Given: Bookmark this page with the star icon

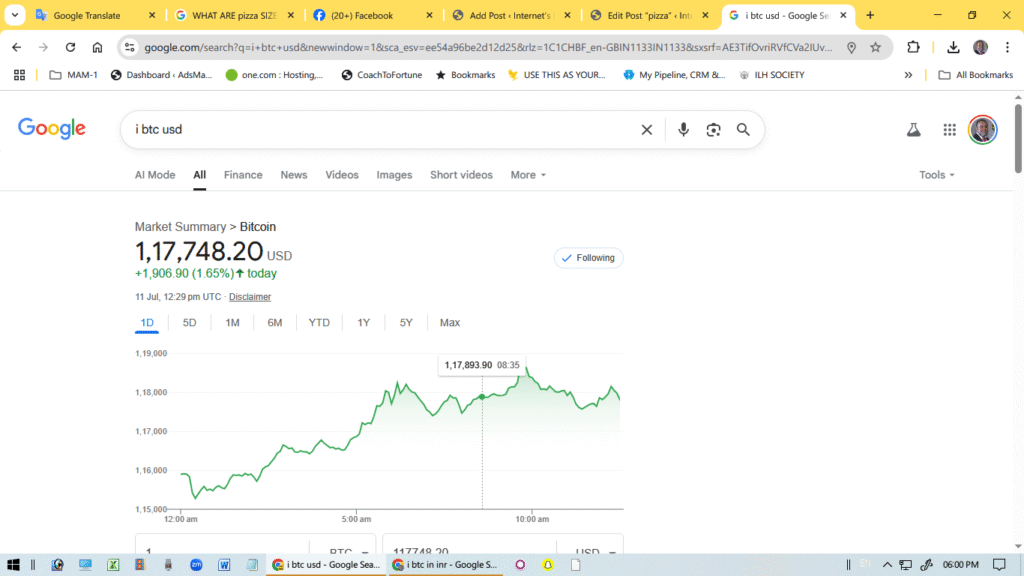Looking at the screenshot, I should [x=876, y=47].
